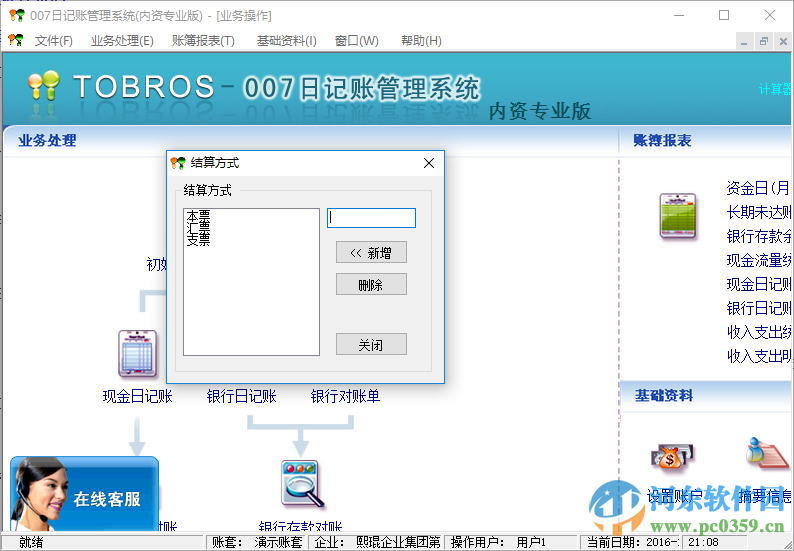
Task: Open the 银行日记账 report link on right
Action: 759,308
